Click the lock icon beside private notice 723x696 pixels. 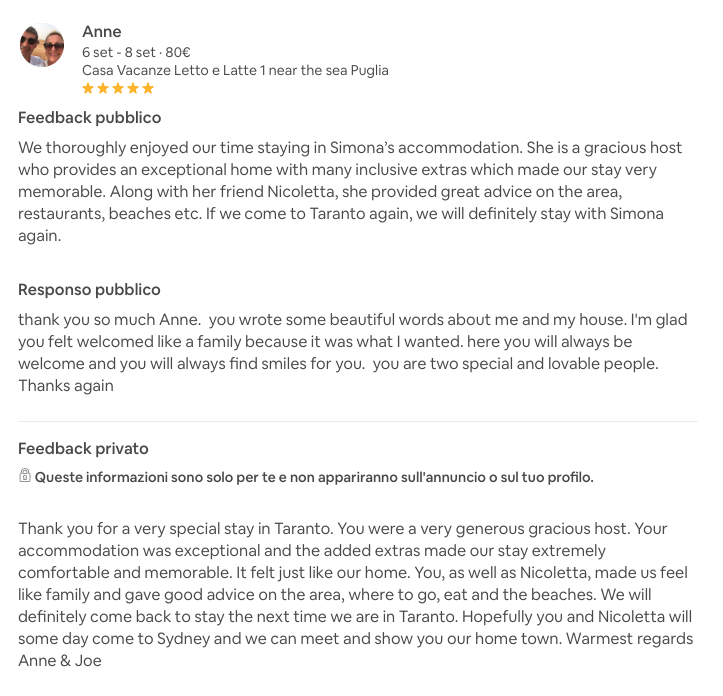coord(24,475)
